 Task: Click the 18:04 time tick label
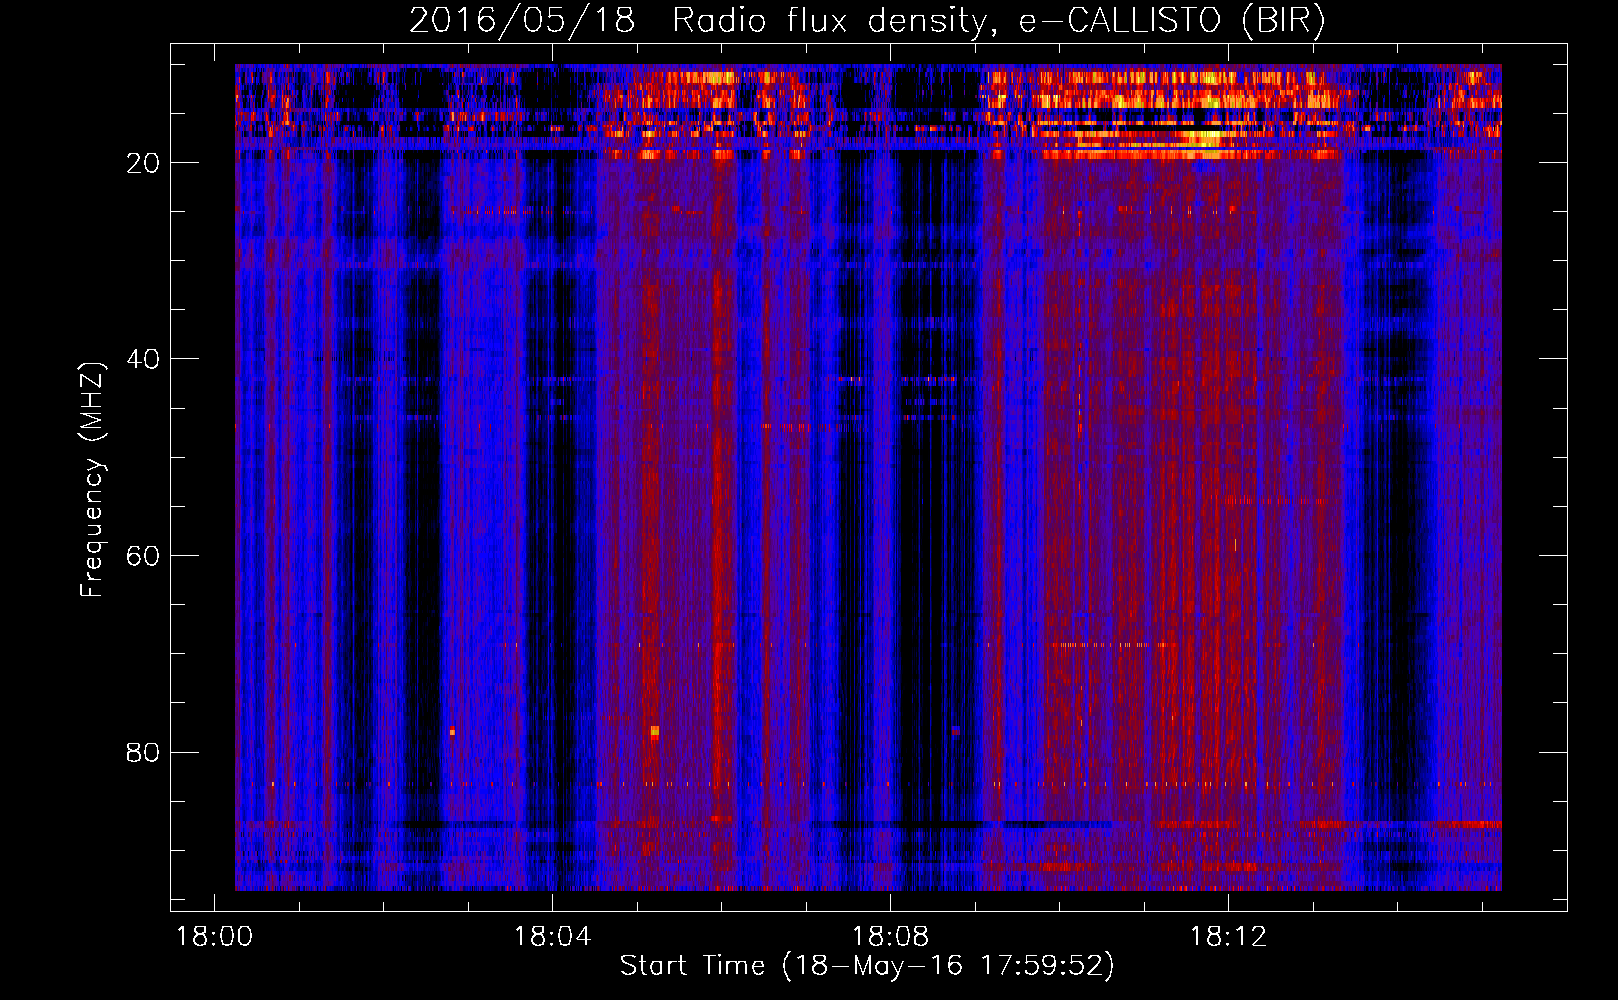click(x=552, y=937)
